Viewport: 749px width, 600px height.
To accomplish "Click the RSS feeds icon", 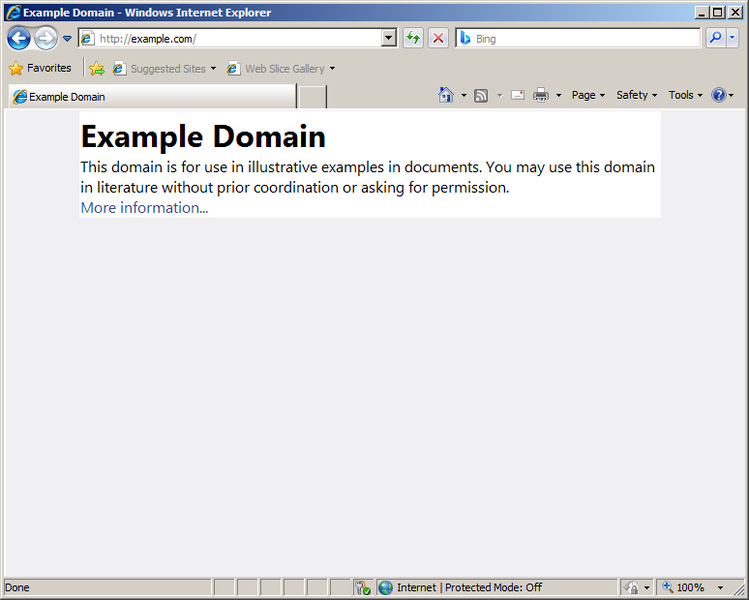I will click(481, 96).
